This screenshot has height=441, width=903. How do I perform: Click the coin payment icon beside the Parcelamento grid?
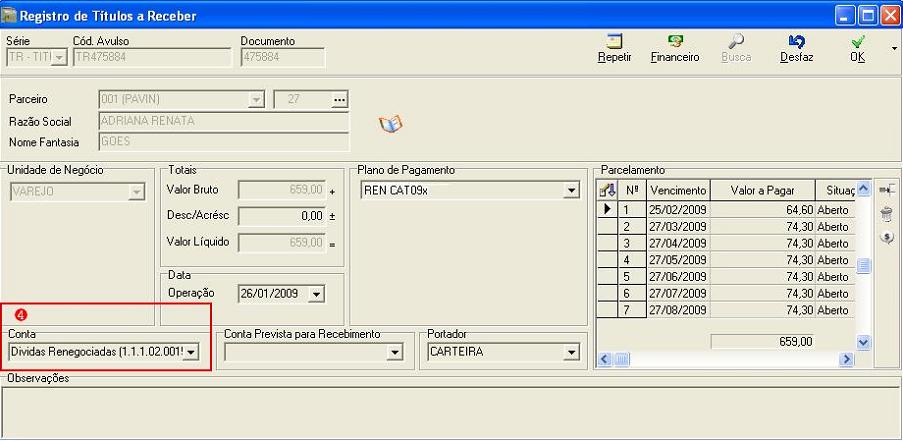[x=887, y=237]
